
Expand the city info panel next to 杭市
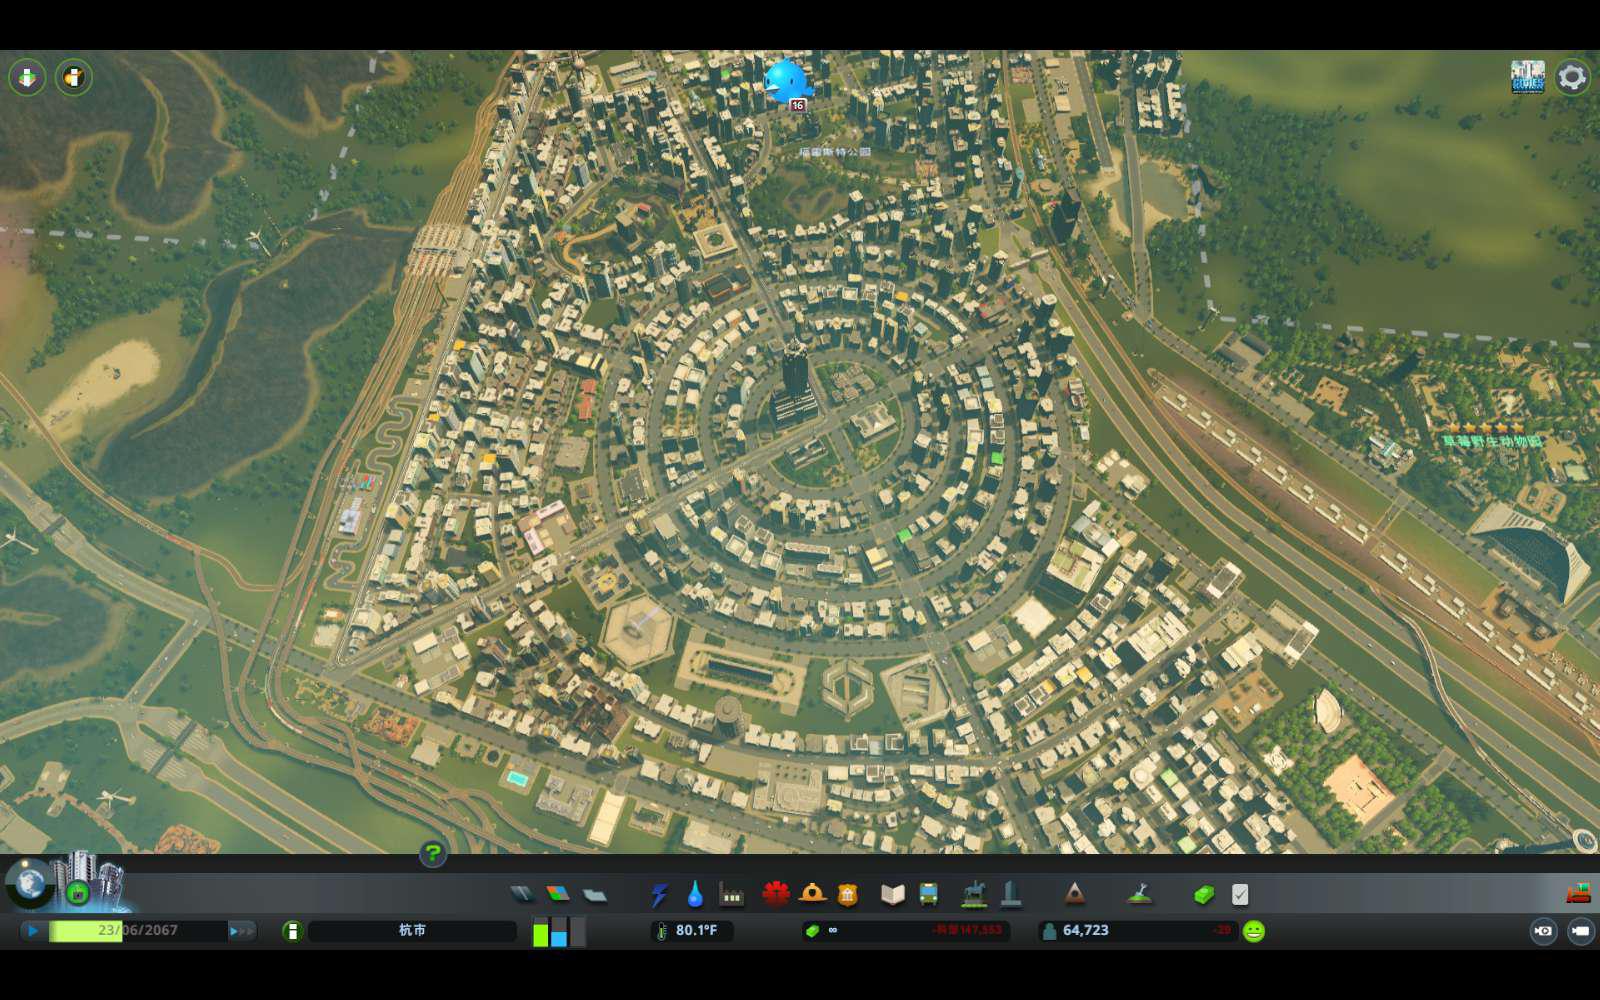click(292, 931)
